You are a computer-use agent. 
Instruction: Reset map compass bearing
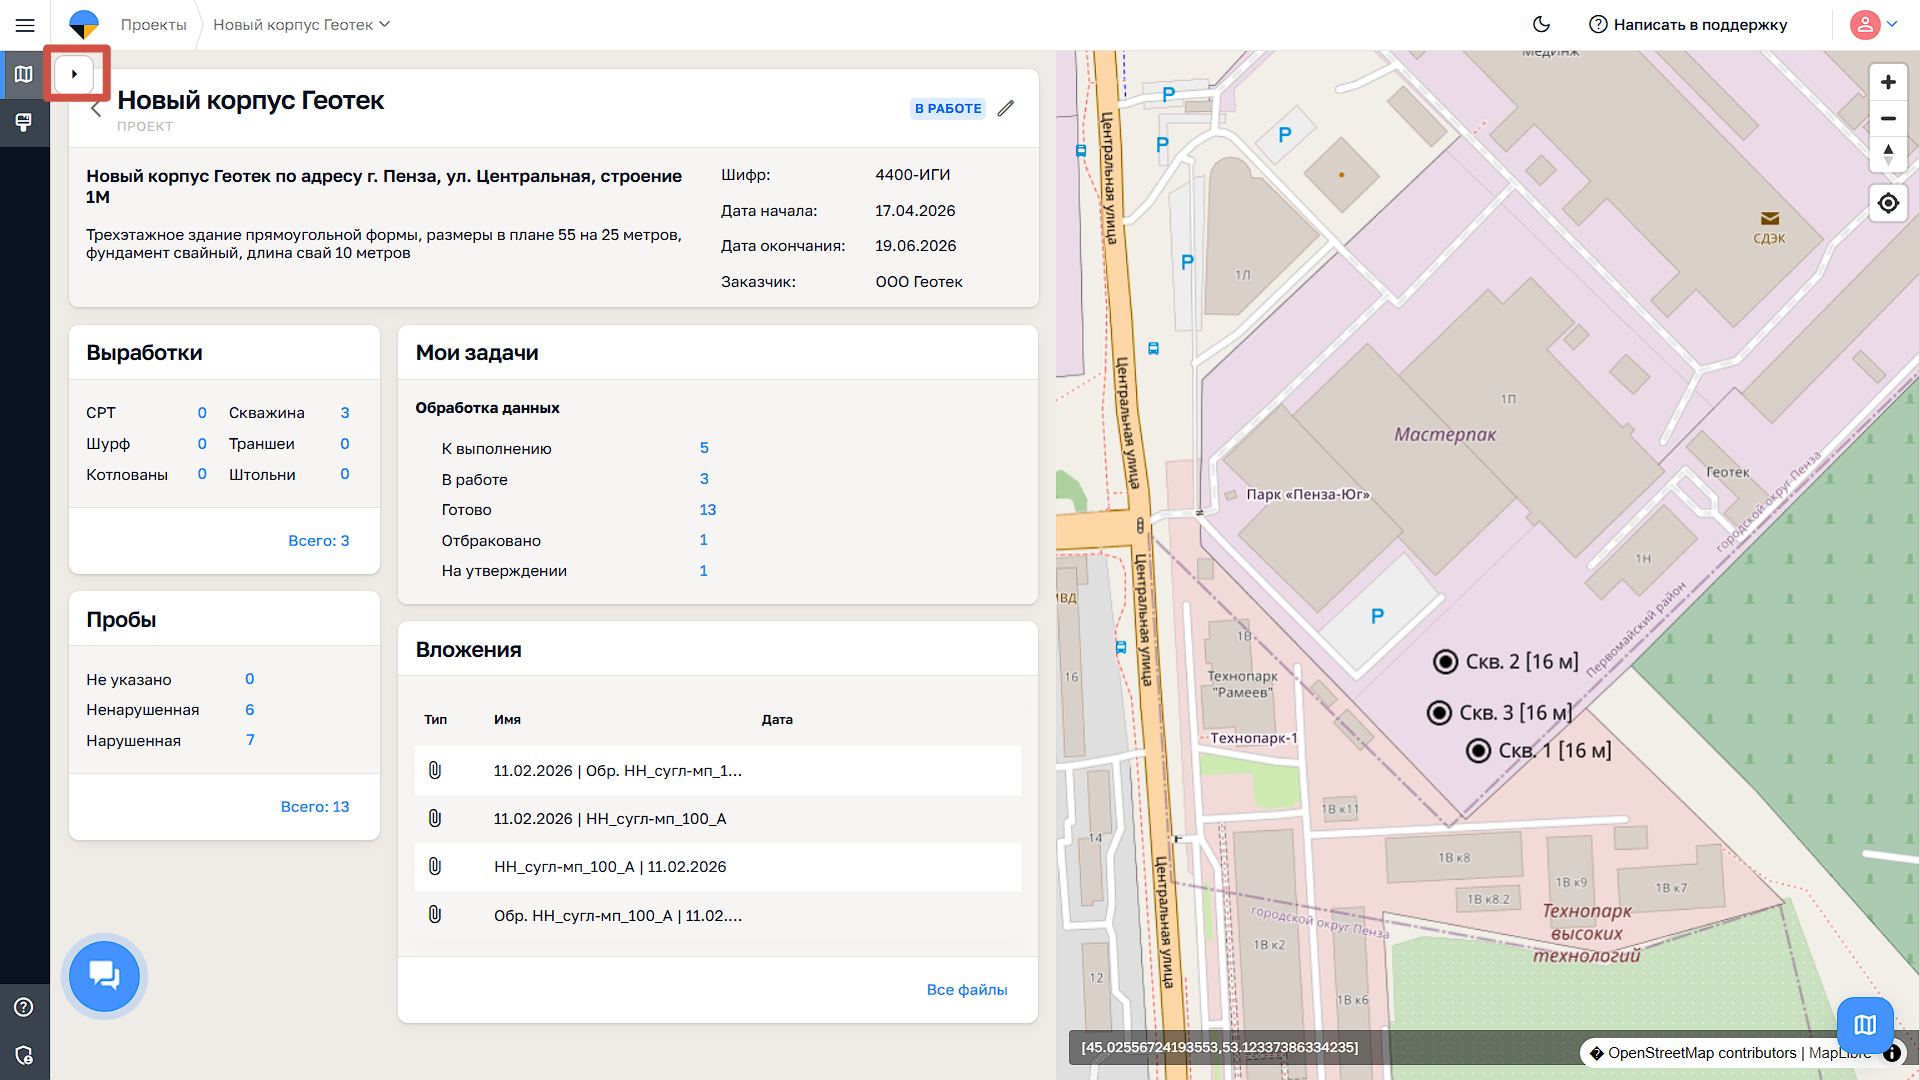point(1888,154)
